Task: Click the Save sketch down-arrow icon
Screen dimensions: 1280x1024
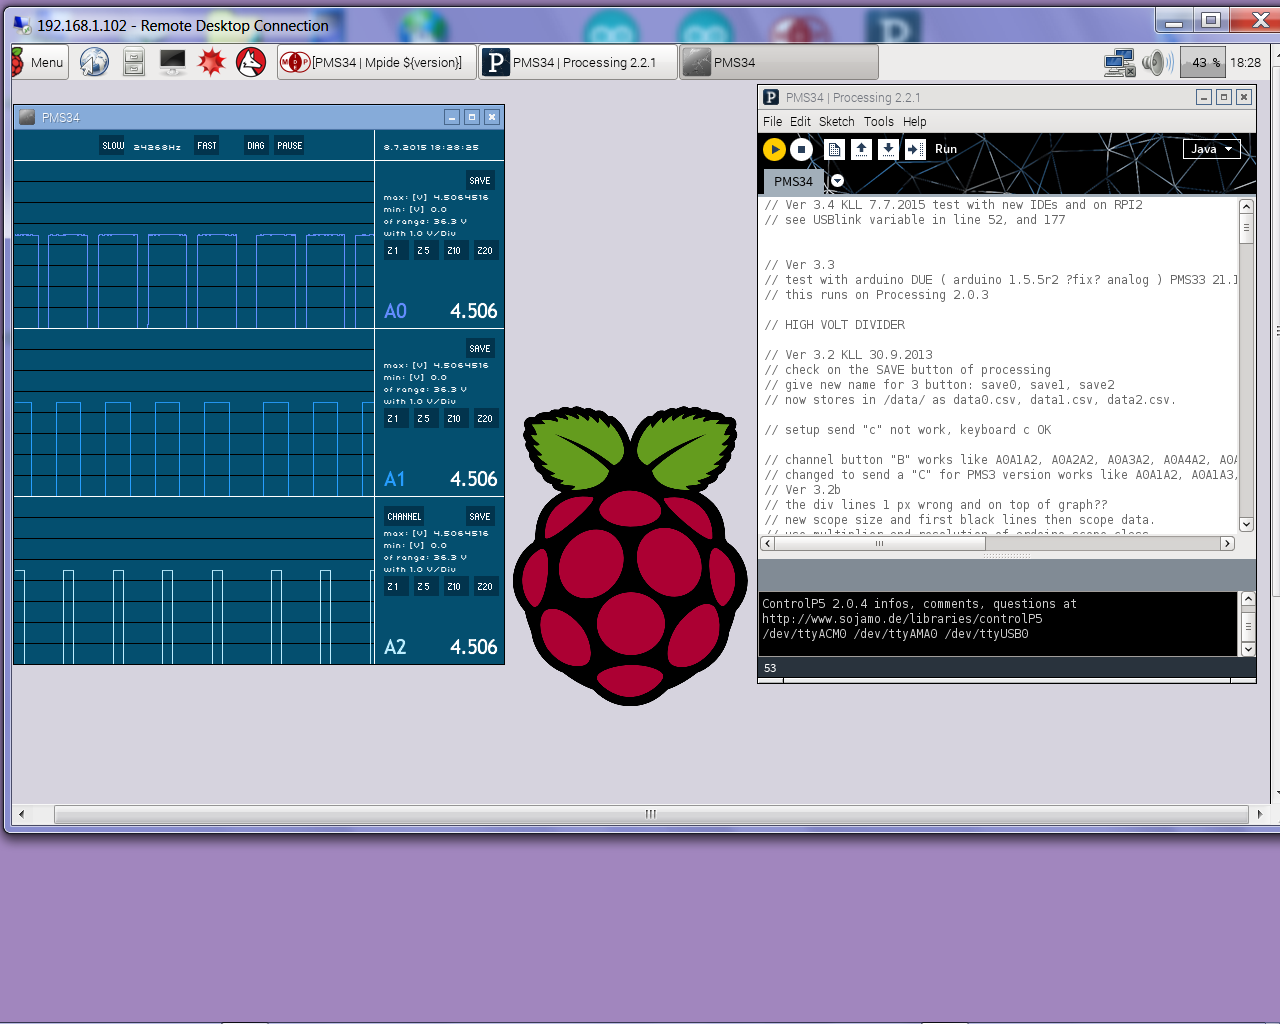Action: tap(888, 149)
